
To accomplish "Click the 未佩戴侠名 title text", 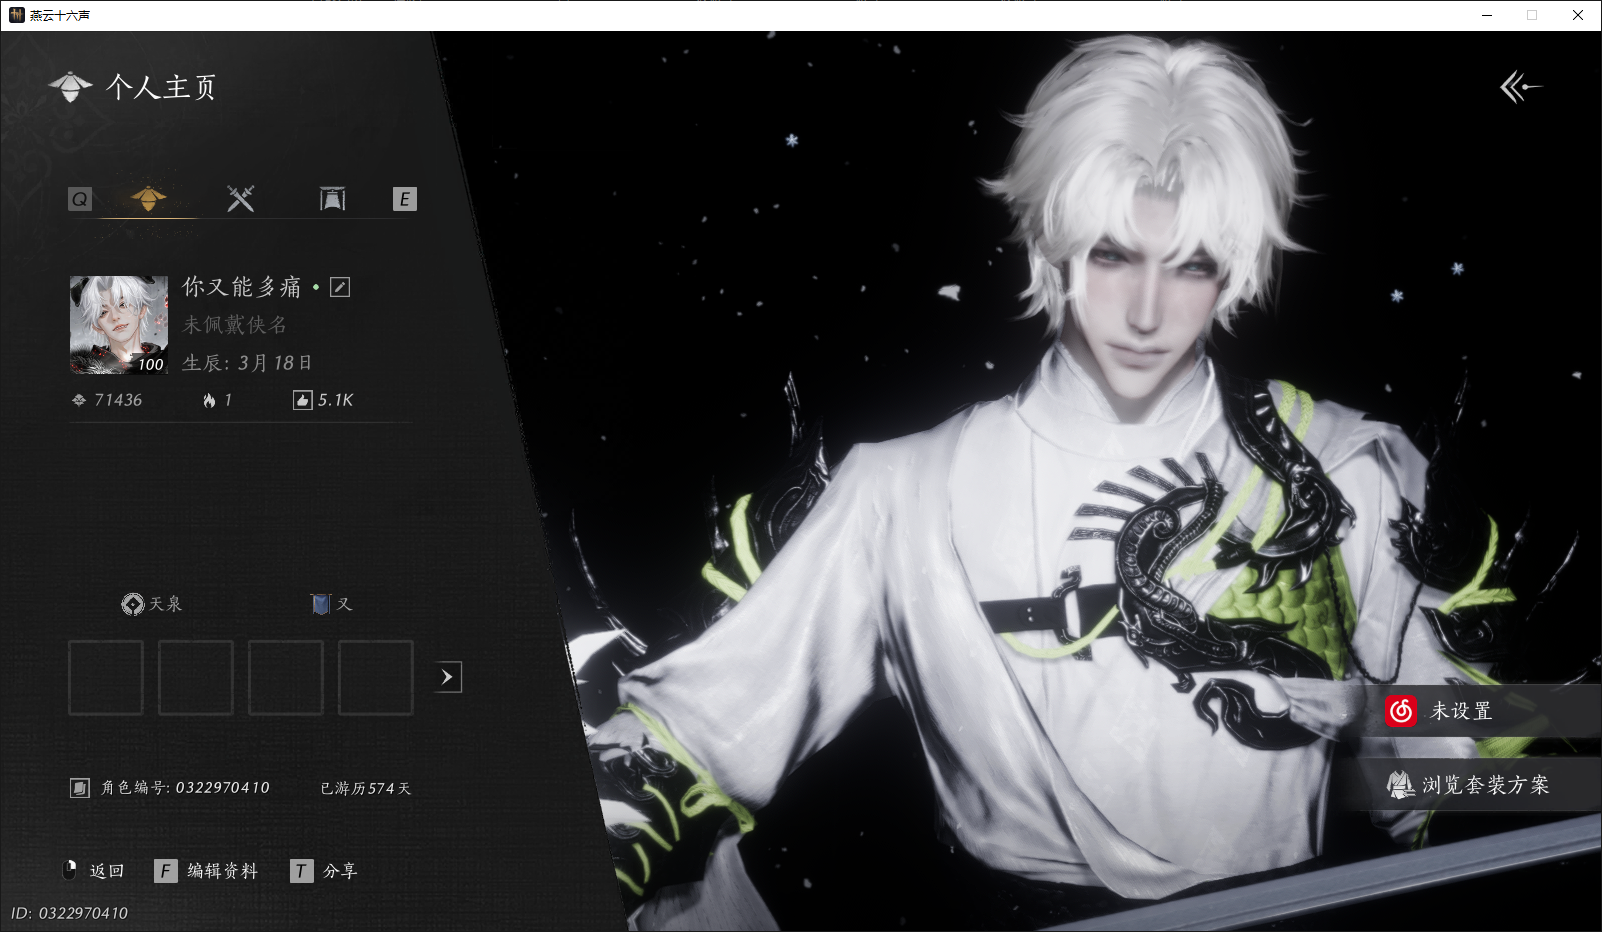I will [x=235, y=325].
